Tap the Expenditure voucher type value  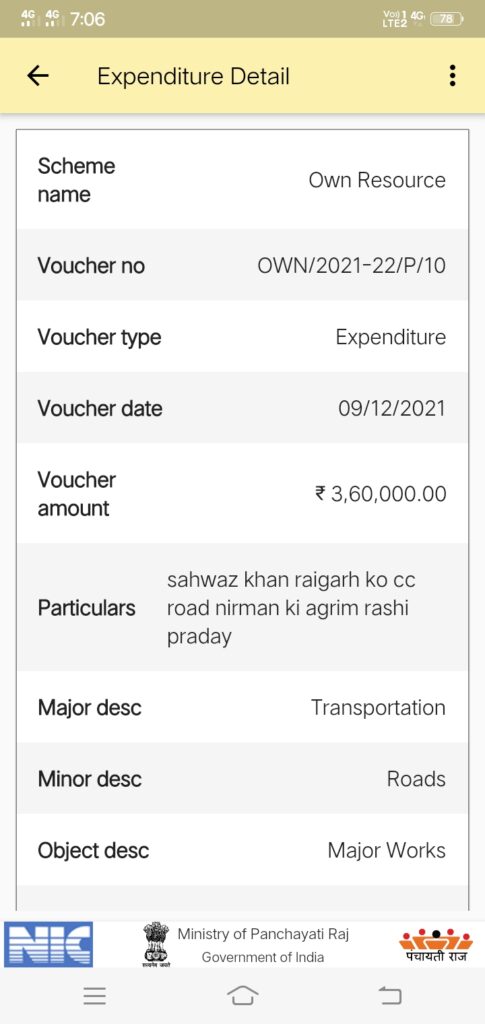coord(391,337)
